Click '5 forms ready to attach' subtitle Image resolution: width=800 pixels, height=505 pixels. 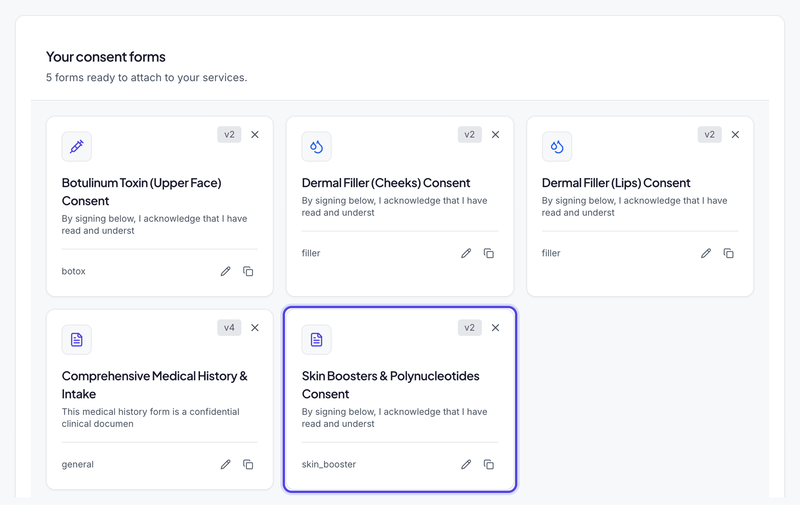coord(146,78)
